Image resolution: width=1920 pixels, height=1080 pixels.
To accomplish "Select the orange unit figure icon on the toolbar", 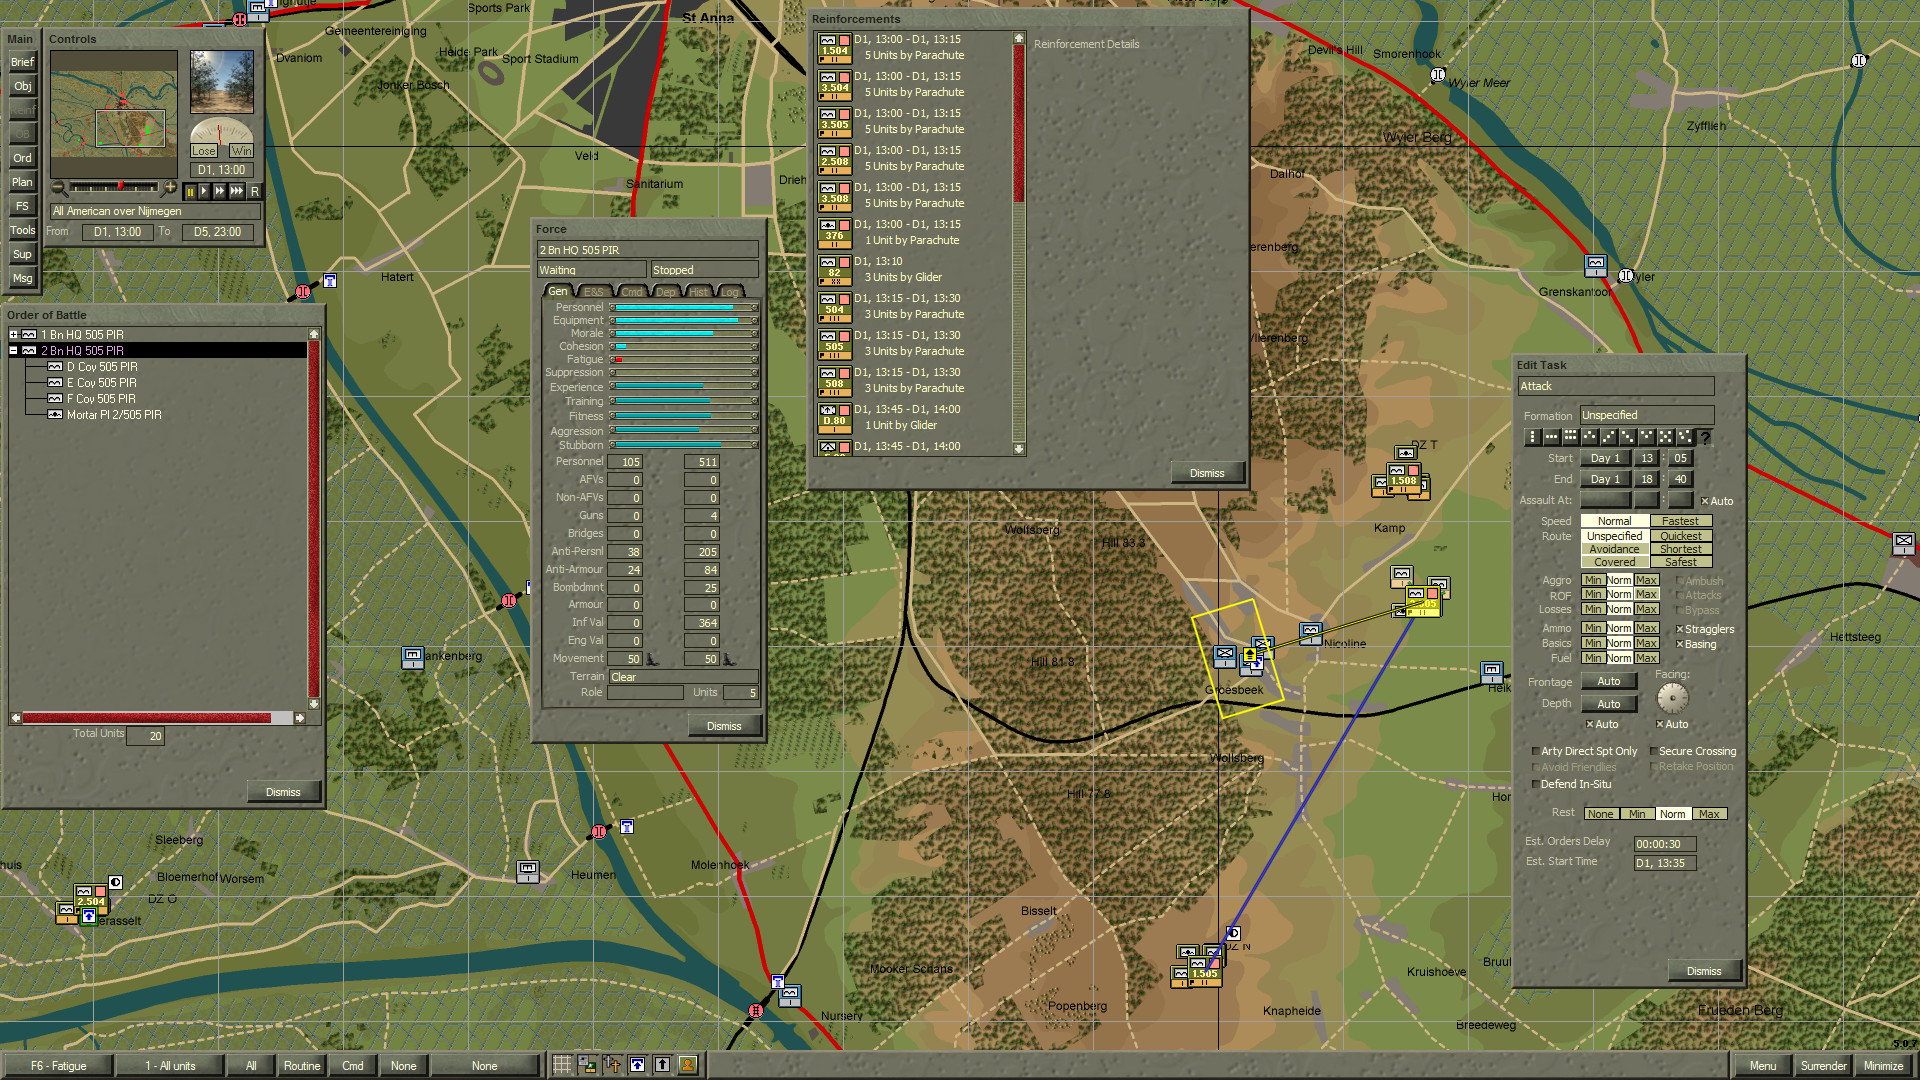I will pyautogui.click(x=687, y=1066).
